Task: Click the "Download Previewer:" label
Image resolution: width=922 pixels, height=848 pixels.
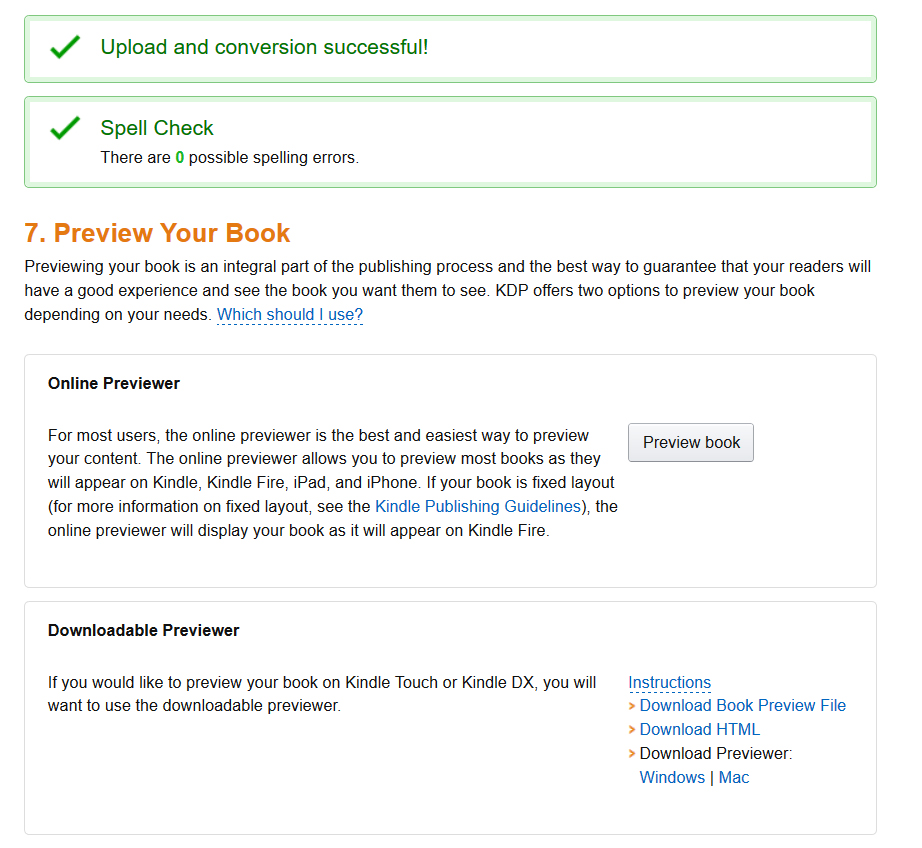Action: pos(715,754)
